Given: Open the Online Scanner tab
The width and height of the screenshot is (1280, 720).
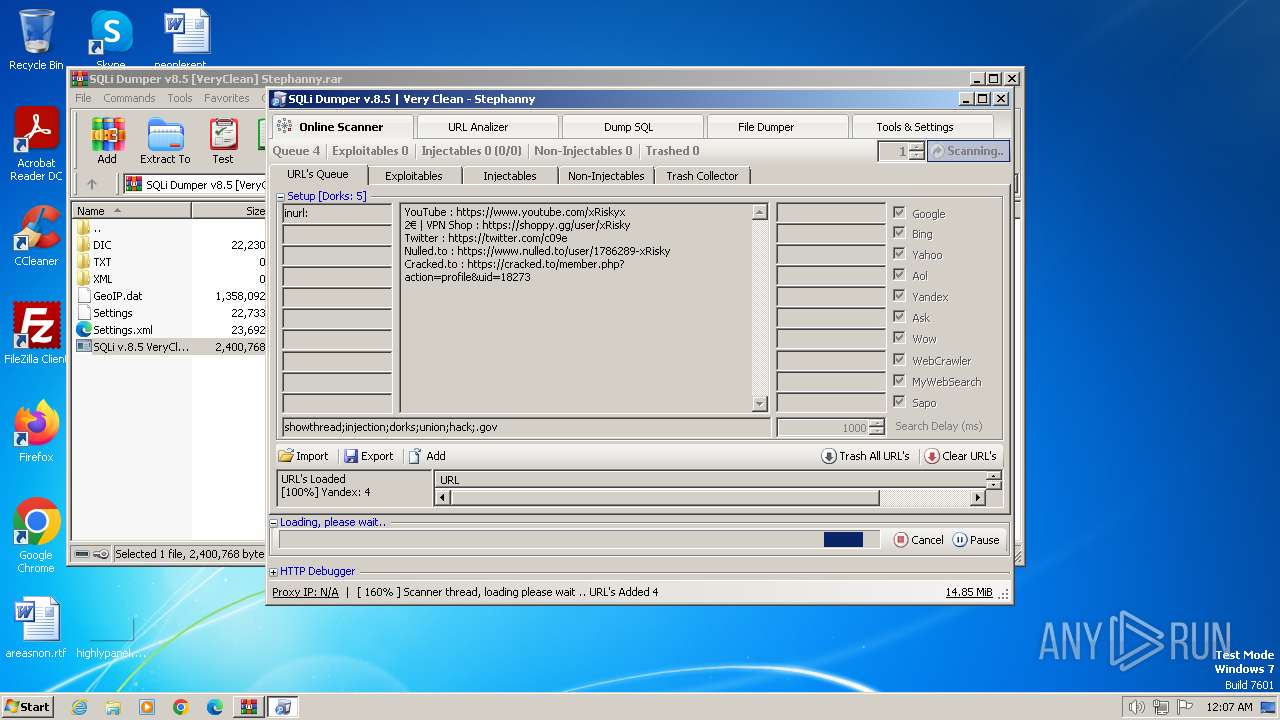Looking at the screenshot, I should tap(341, 127).
